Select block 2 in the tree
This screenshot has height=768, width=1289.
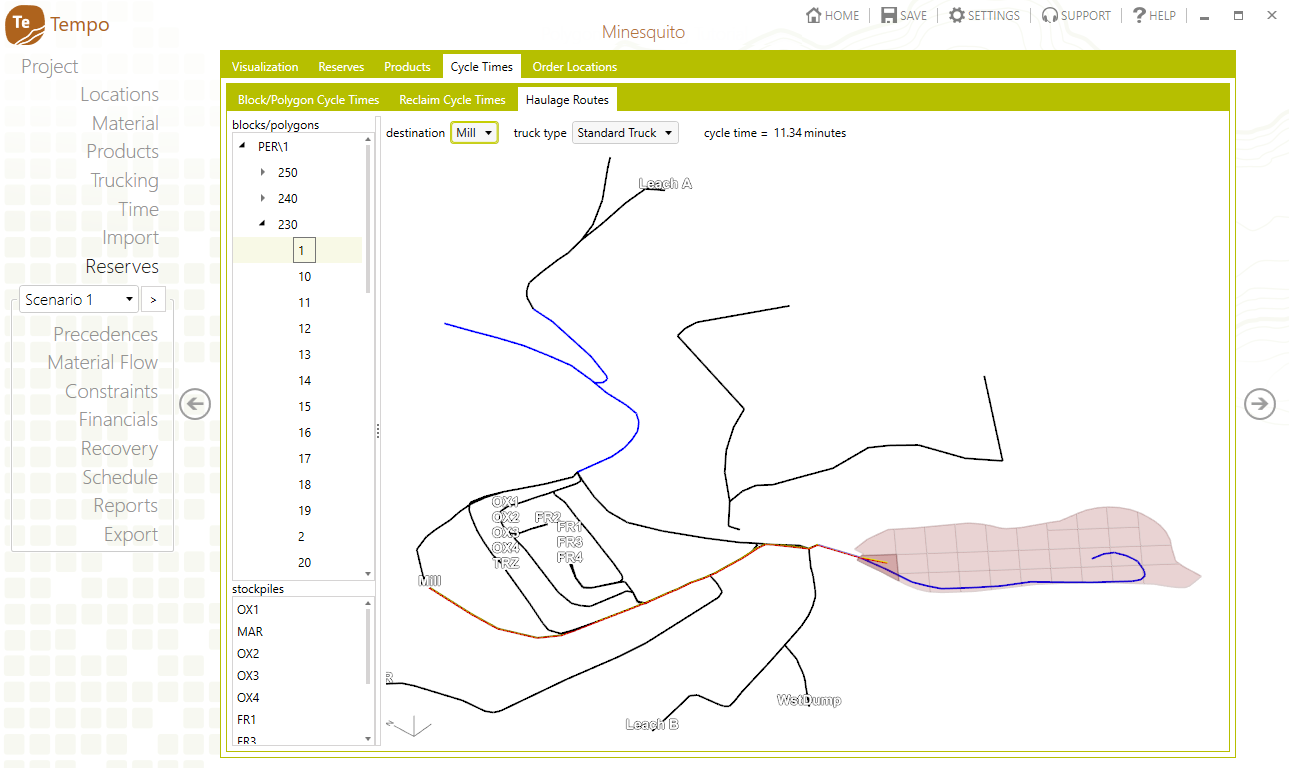[x=299, y=536]
